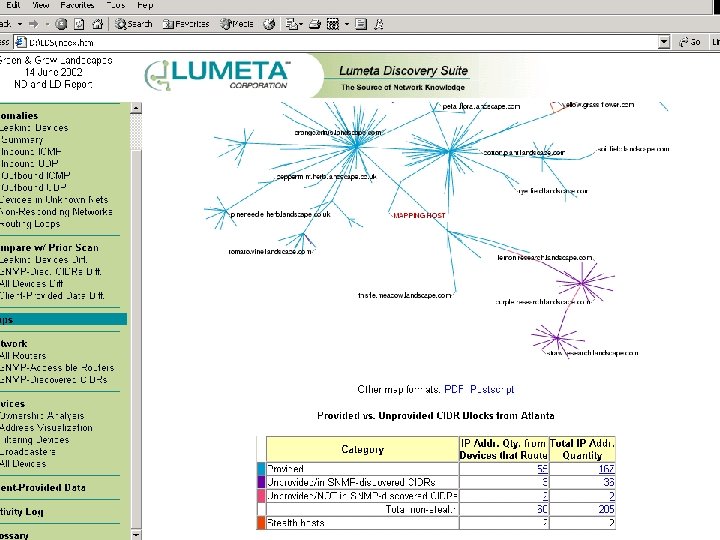This screenshot has height=540, width=720.
Task: Open the All Routers sidebar link
Action: click(x=23, y=355)
